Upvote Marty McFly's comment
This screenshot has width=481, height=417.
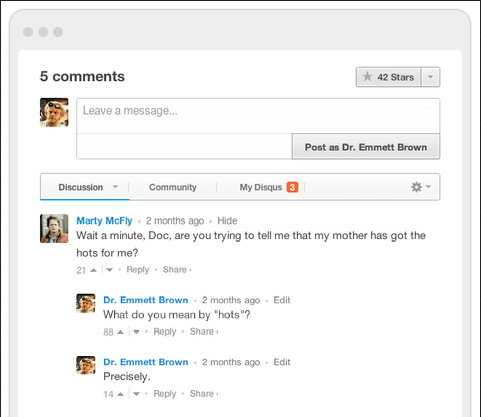click(94, 270)
